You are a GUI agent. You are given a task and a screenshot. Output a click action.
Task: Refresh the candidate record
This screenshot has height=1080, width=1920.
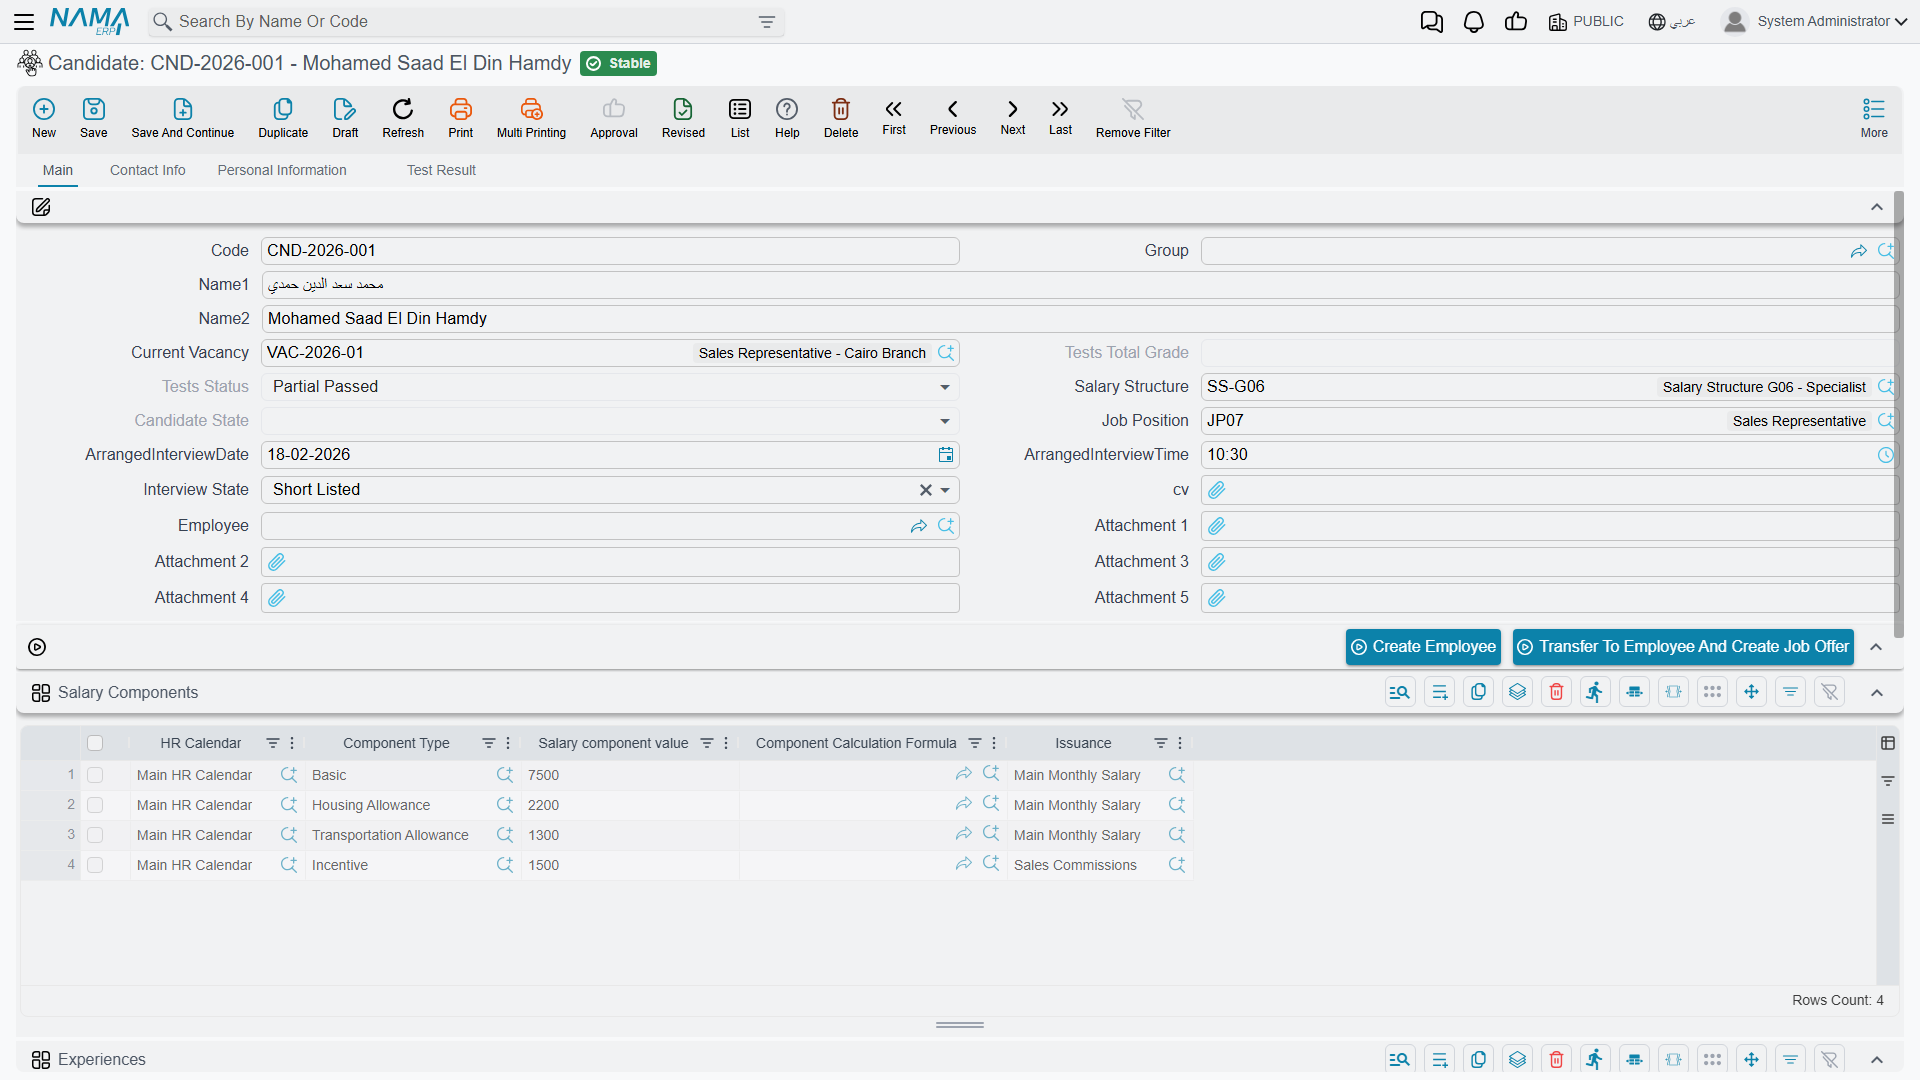tap(403, 117)
